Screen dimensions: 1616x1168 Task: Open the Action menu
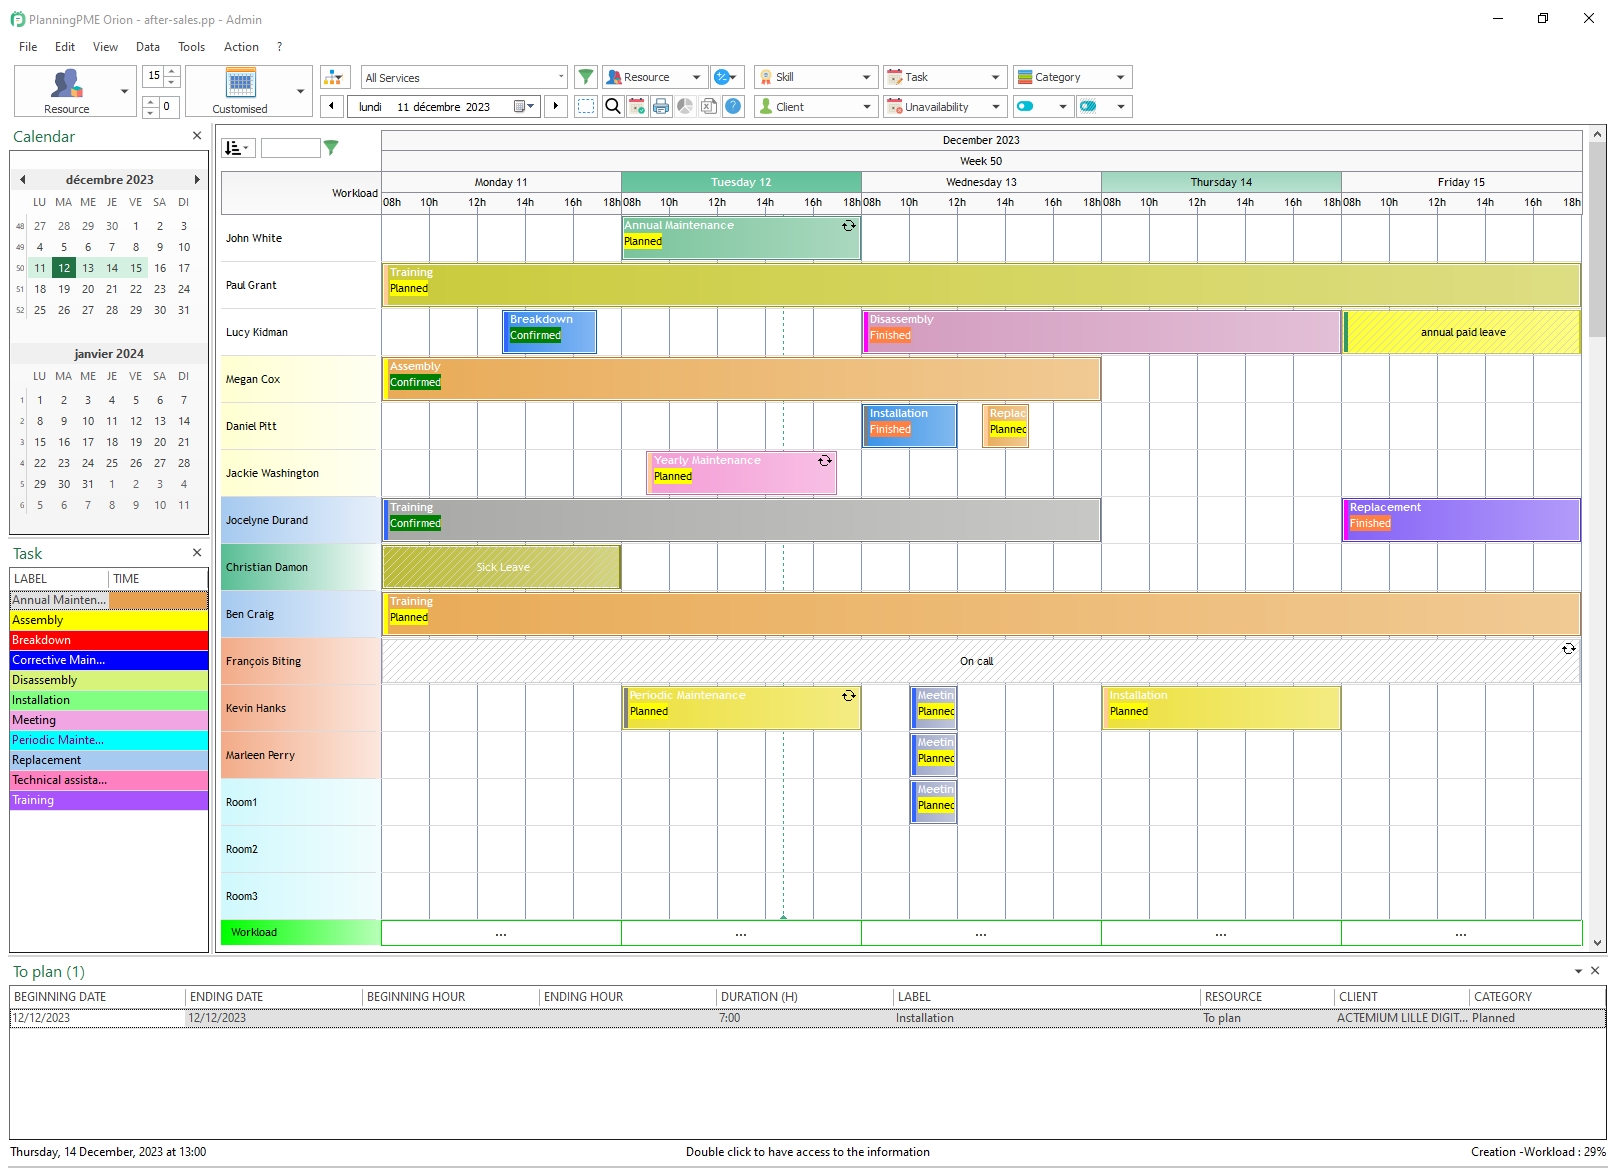pos(240,46)
